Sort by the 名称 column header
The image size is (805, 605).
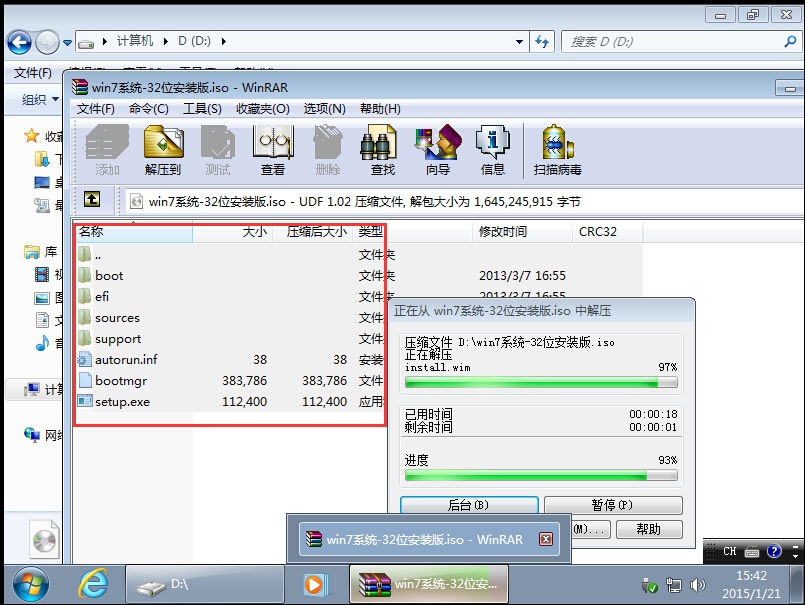(x=133, y=232)
